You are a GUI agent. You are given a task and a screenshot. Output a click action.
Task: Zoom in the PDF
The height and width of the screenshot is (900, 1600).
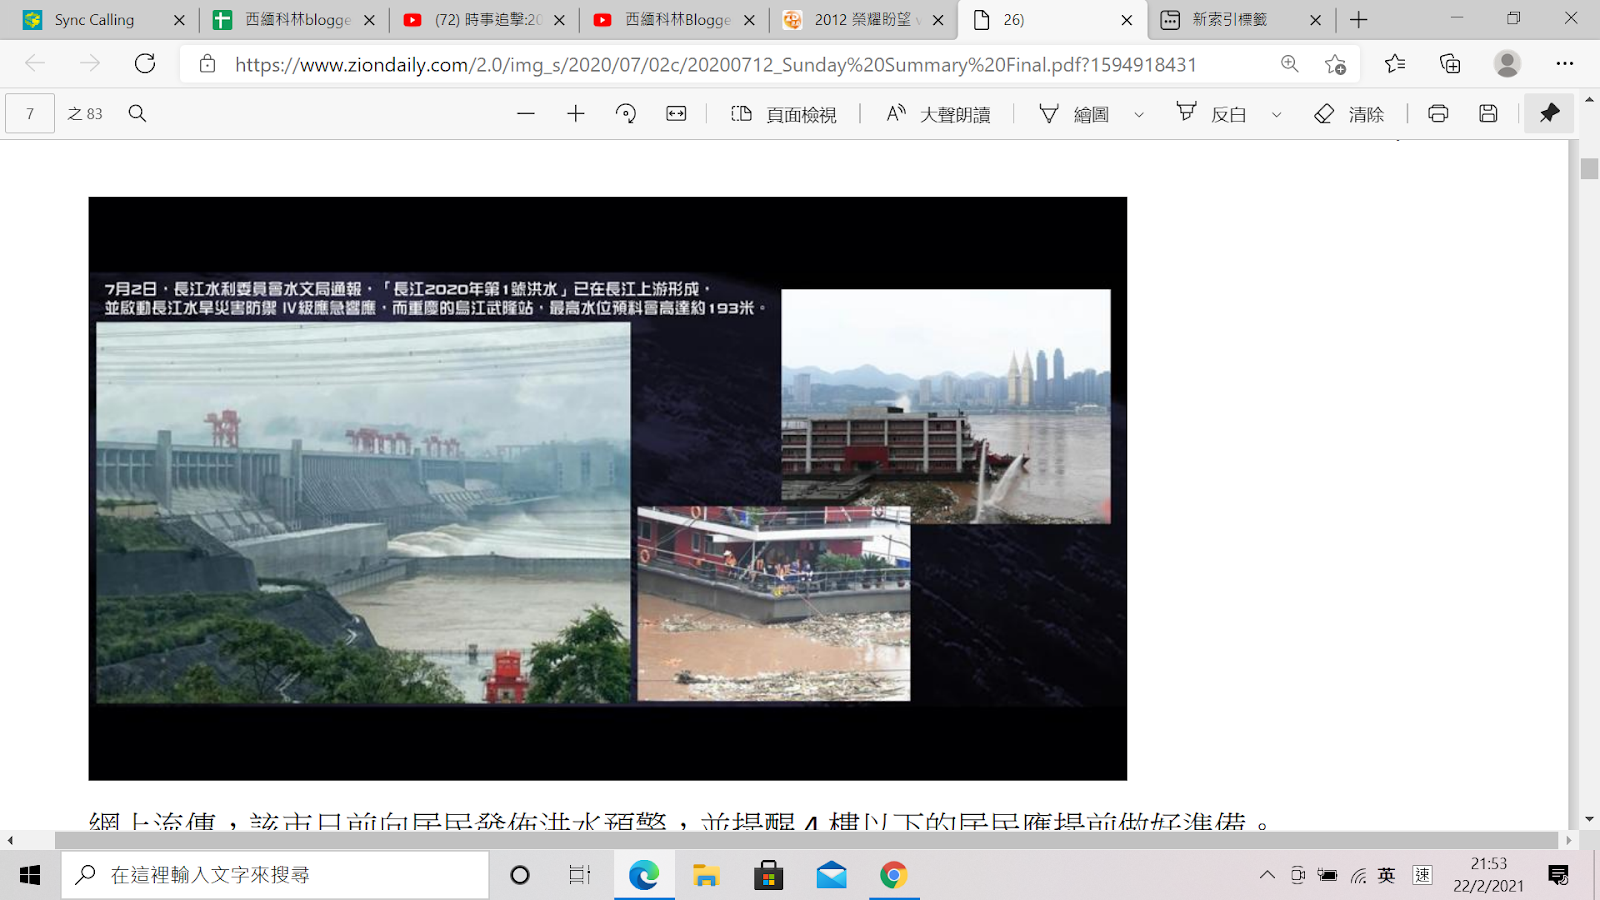pyautogui.click(x=576, y=114)
